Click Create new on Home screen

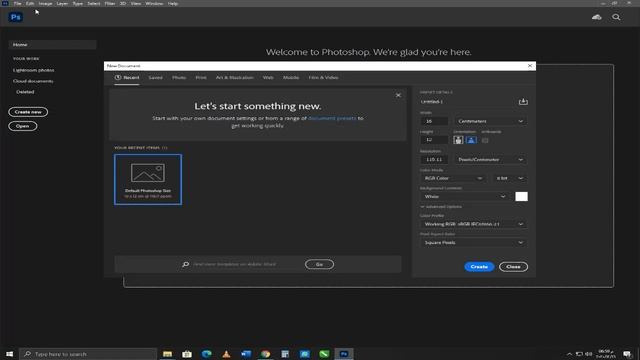(x=28, y=112)
